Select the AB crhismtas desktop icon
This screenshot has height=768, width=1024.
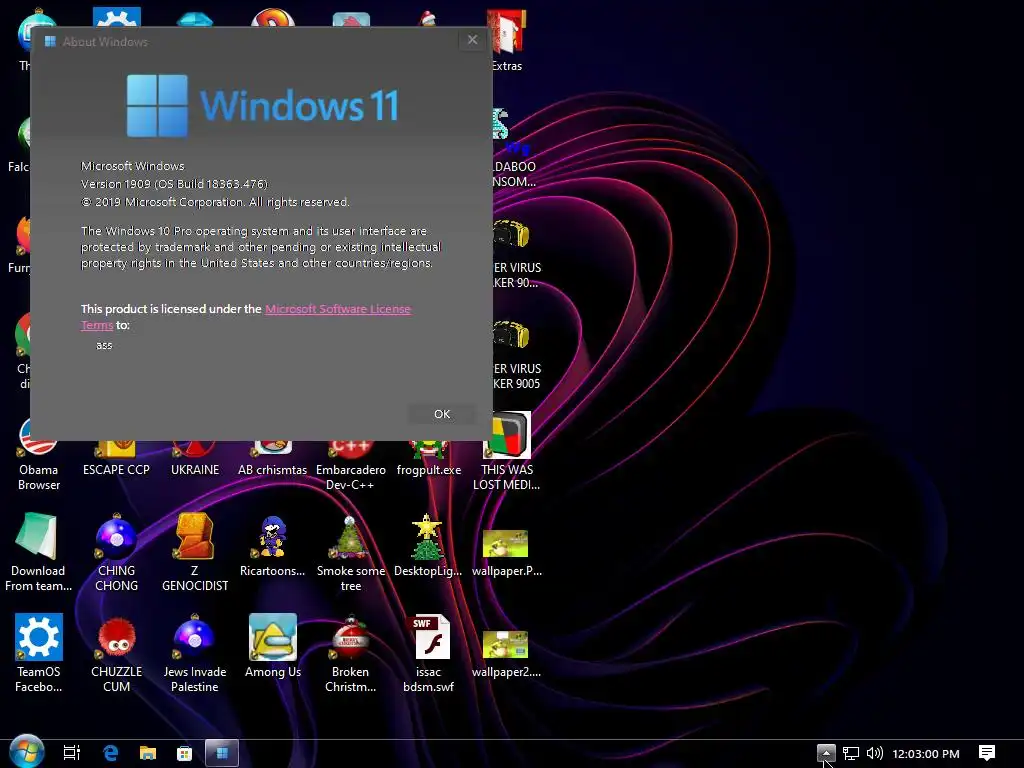tap(272, 457)
